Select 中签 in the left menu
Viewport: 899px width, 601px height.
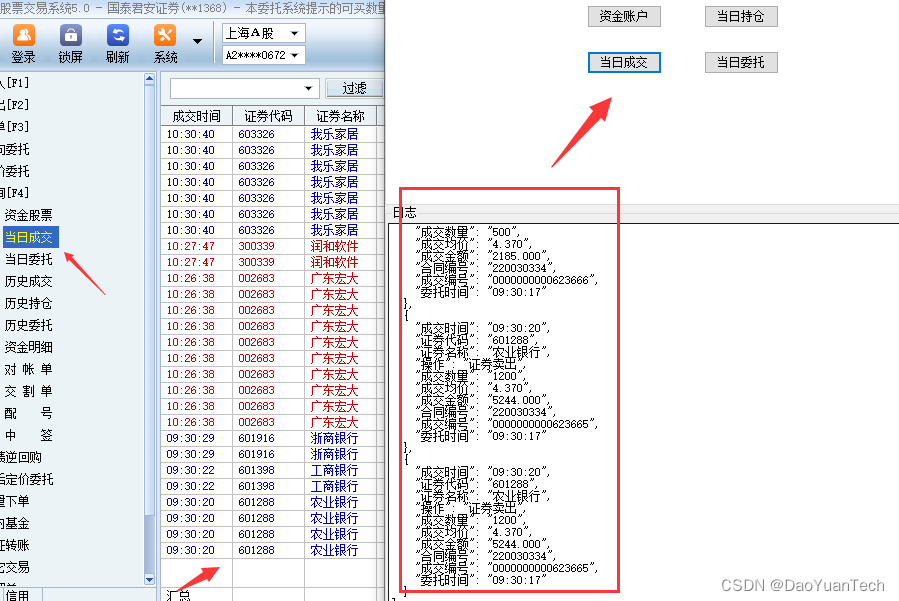click(28, 435)
